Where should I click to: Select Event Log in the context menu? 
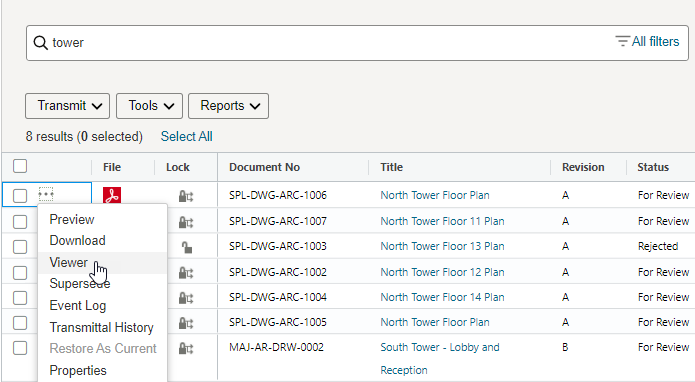(78, 305)
